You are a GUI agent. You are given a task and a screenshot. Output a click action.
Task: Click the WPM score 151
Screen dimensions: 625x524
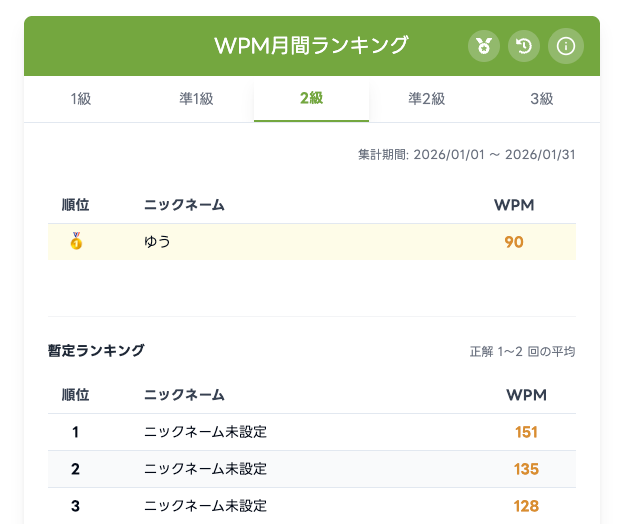[x=527, y=432]
